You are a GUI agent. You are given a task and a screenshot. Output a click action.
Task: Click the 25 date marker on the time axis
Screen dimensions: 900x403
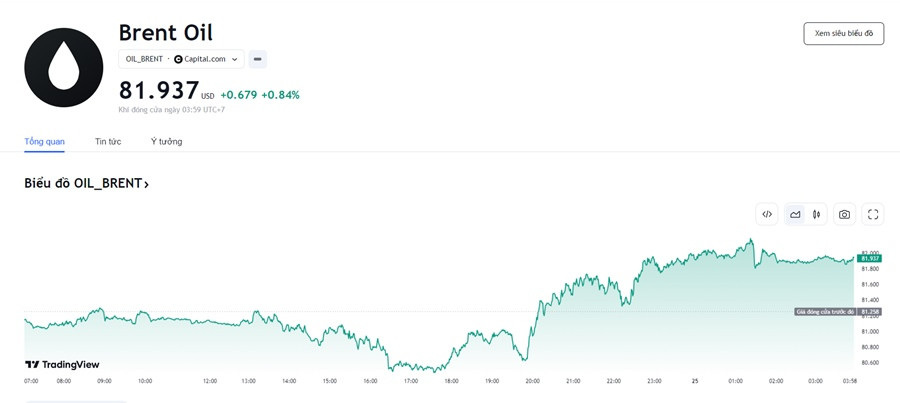point(695,381)
